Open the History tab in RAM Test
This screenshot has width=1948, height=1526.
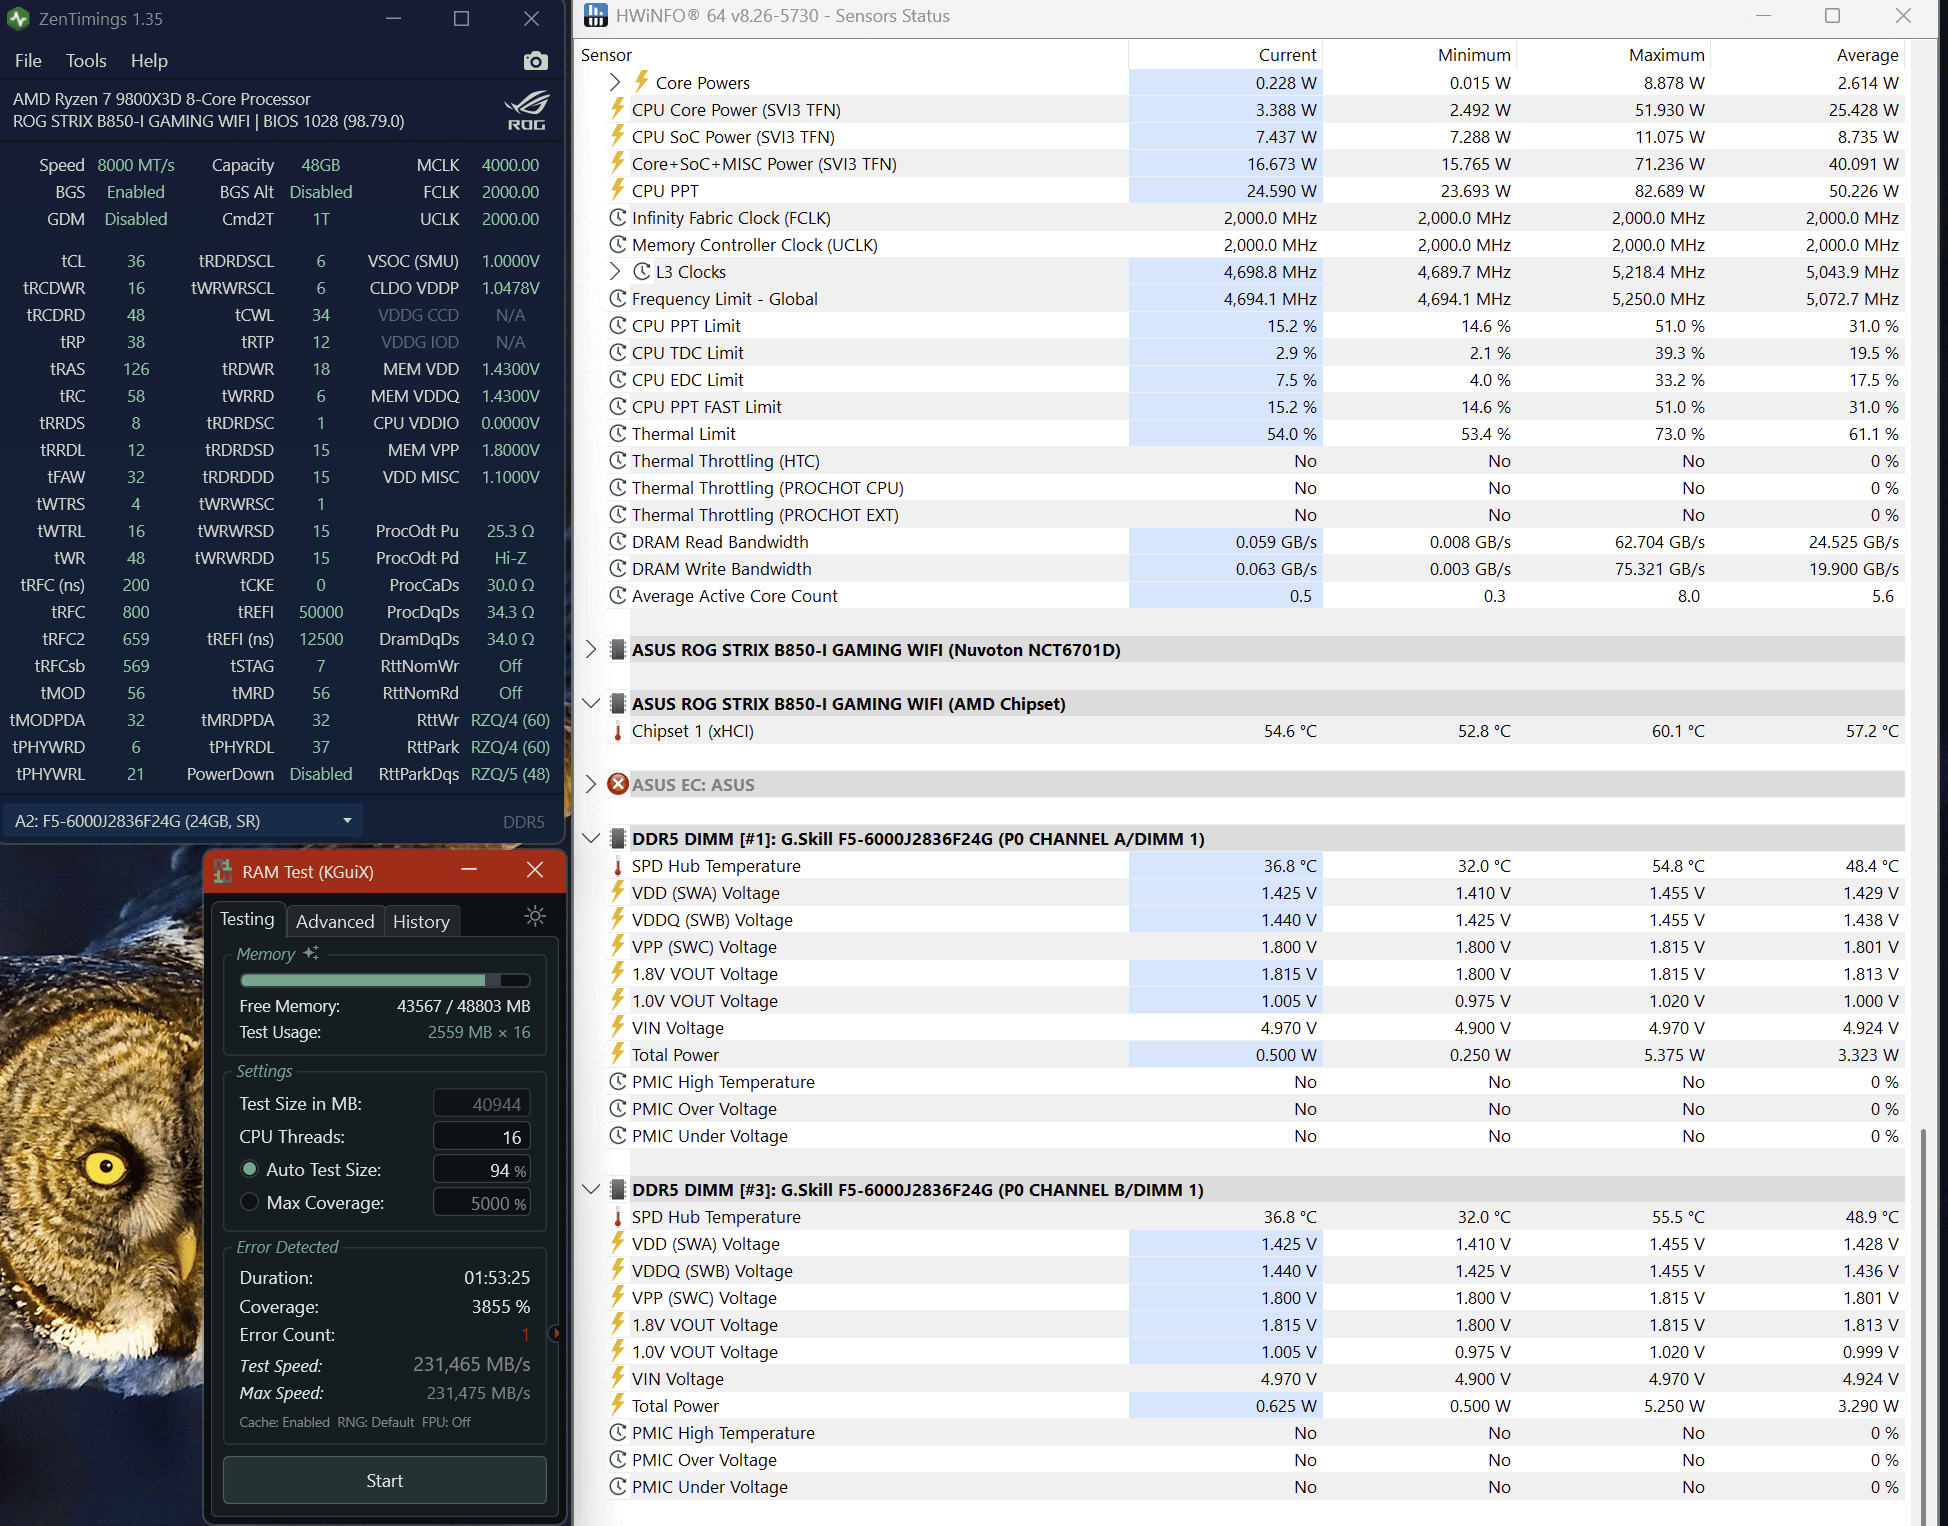[x=421, y=921]
